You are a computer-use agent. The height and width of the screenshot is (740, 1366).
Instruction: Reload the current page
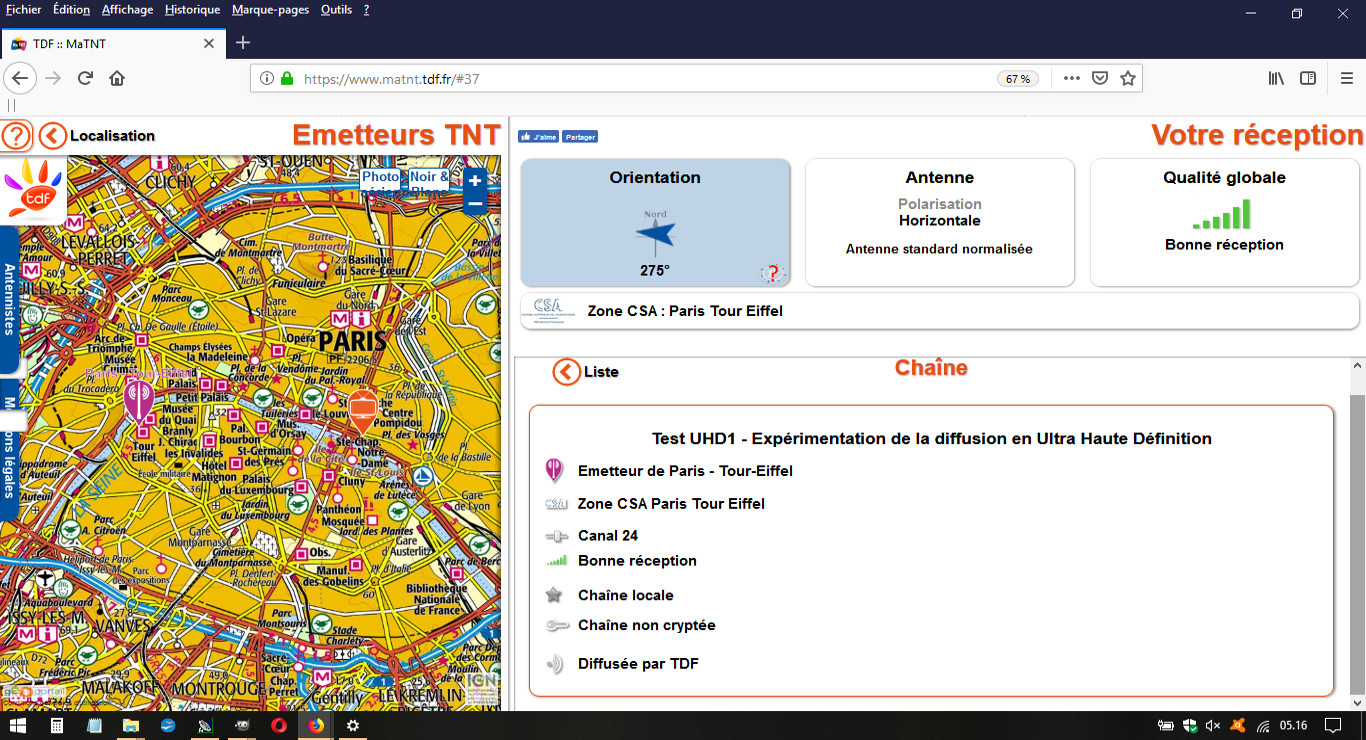pos(86,78)
